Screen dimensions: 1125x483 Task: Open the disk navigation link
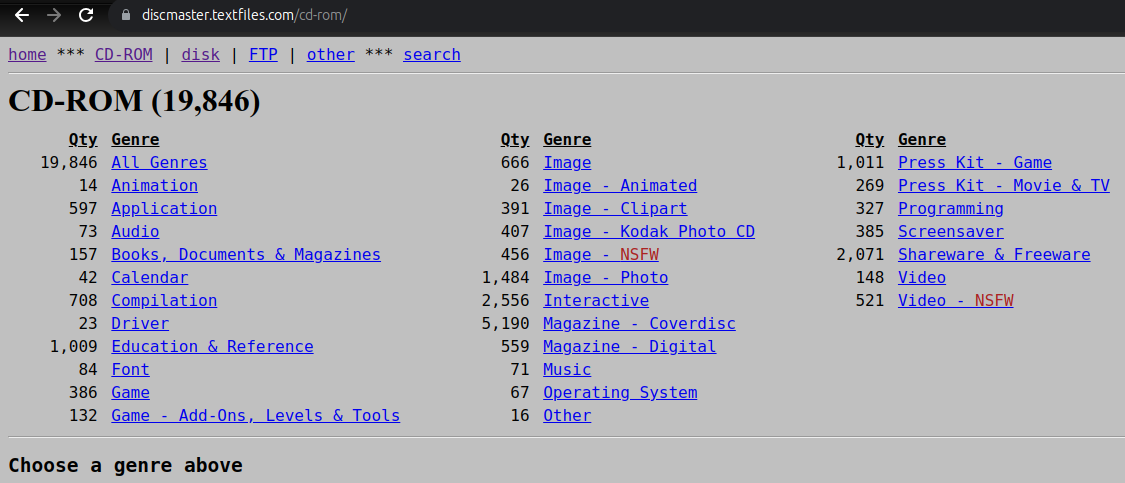click(x=200, y=55)
